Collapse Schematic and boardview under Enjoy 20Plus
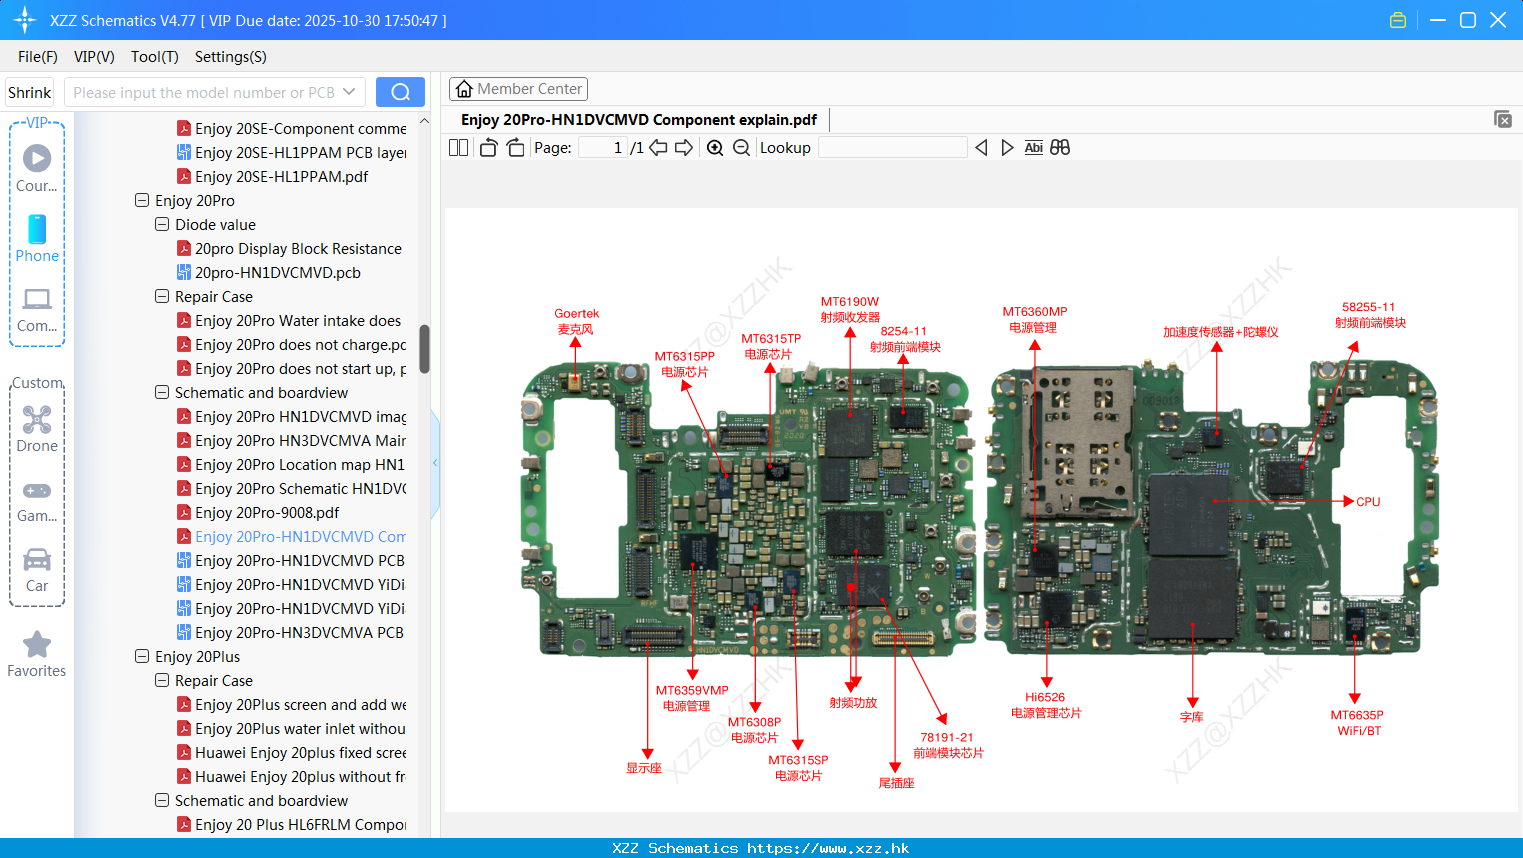 tap(162, 800)
